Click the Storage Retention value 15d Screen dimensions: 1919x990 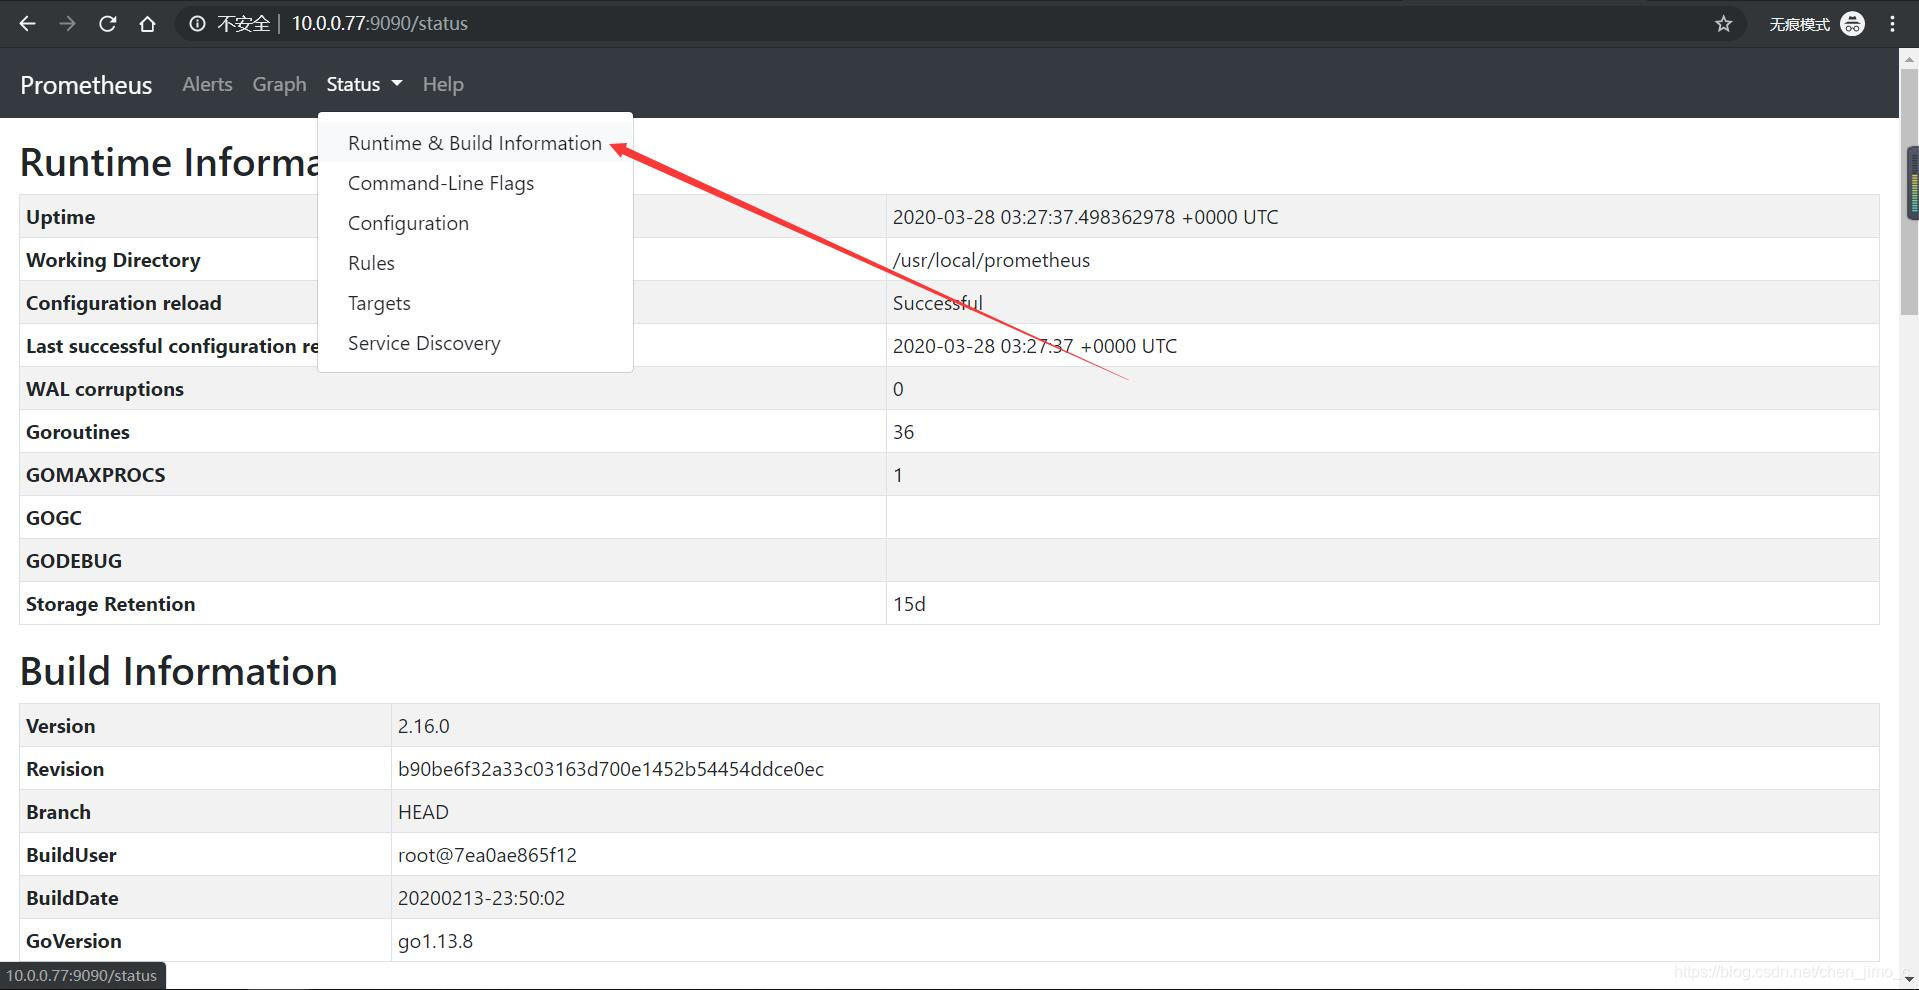tap(909, 604)
